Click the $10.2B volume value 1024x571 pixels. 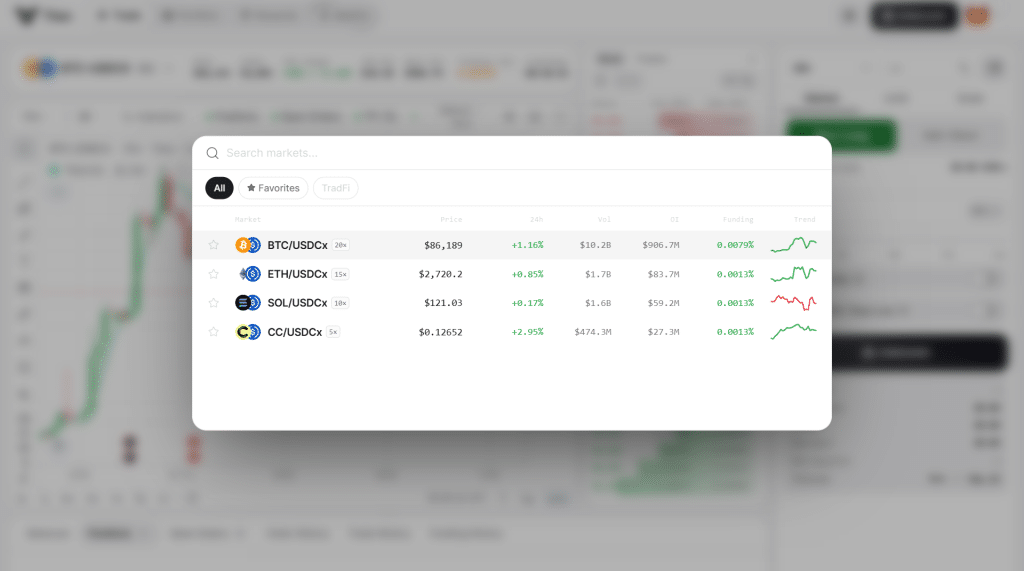(x=596, y=245)
